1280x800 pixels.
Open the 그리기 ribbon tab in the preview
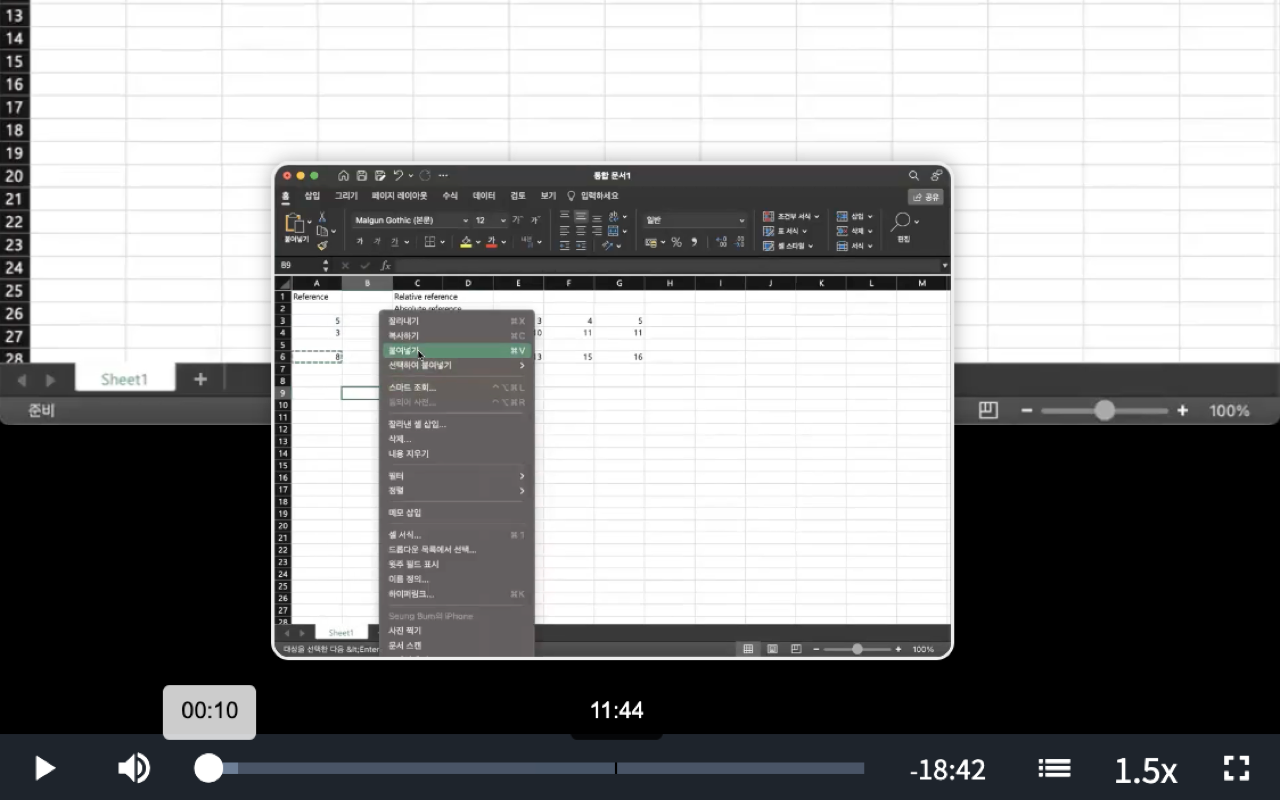point(346,196)
